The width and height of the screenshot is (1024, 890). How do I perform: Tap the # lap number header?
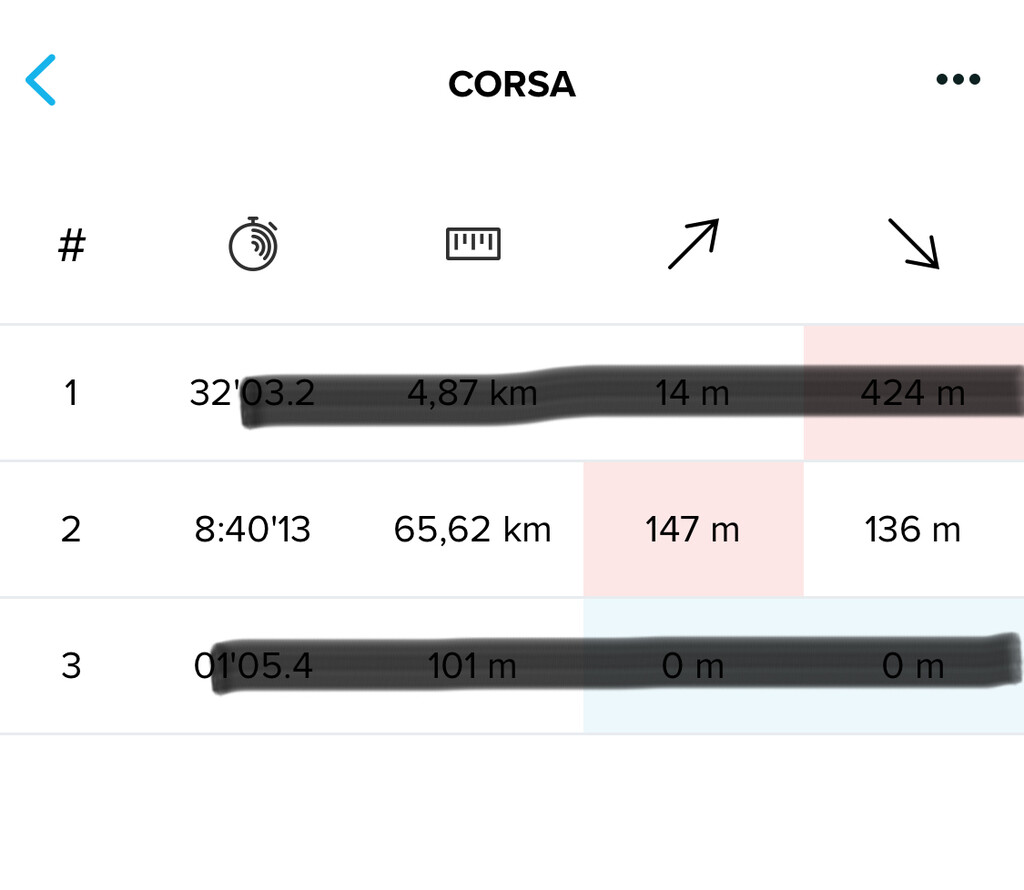tap(71, 244)
